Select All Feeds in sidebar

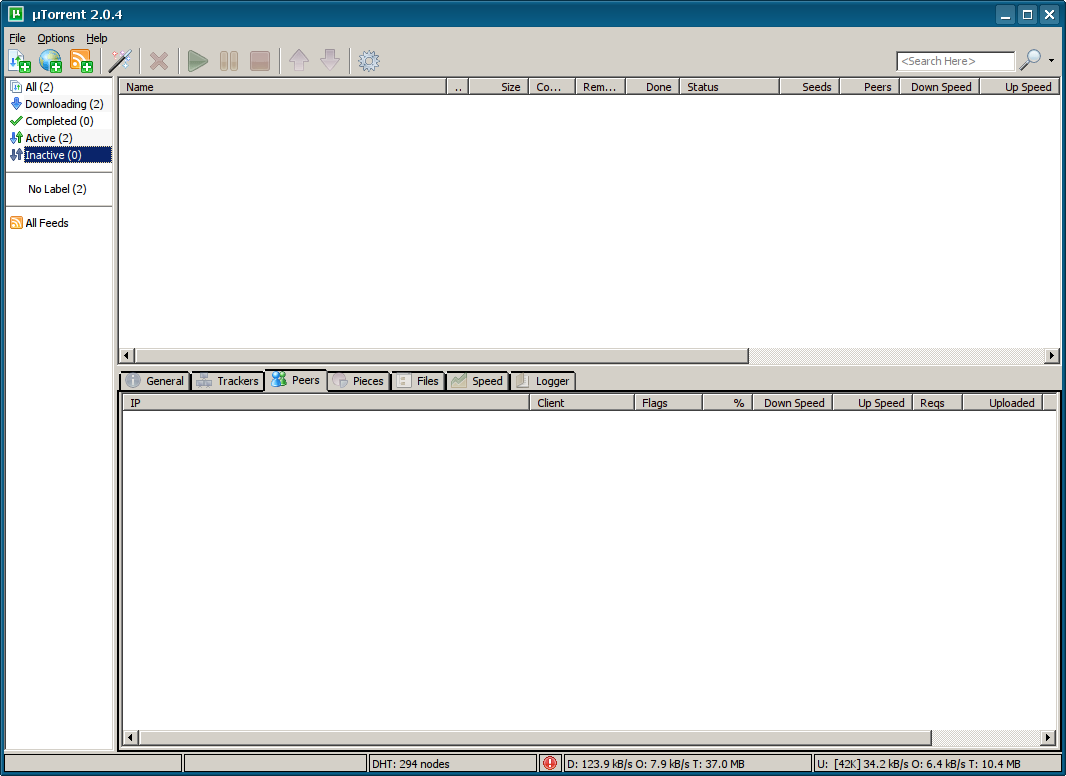[x=46, y=223]
